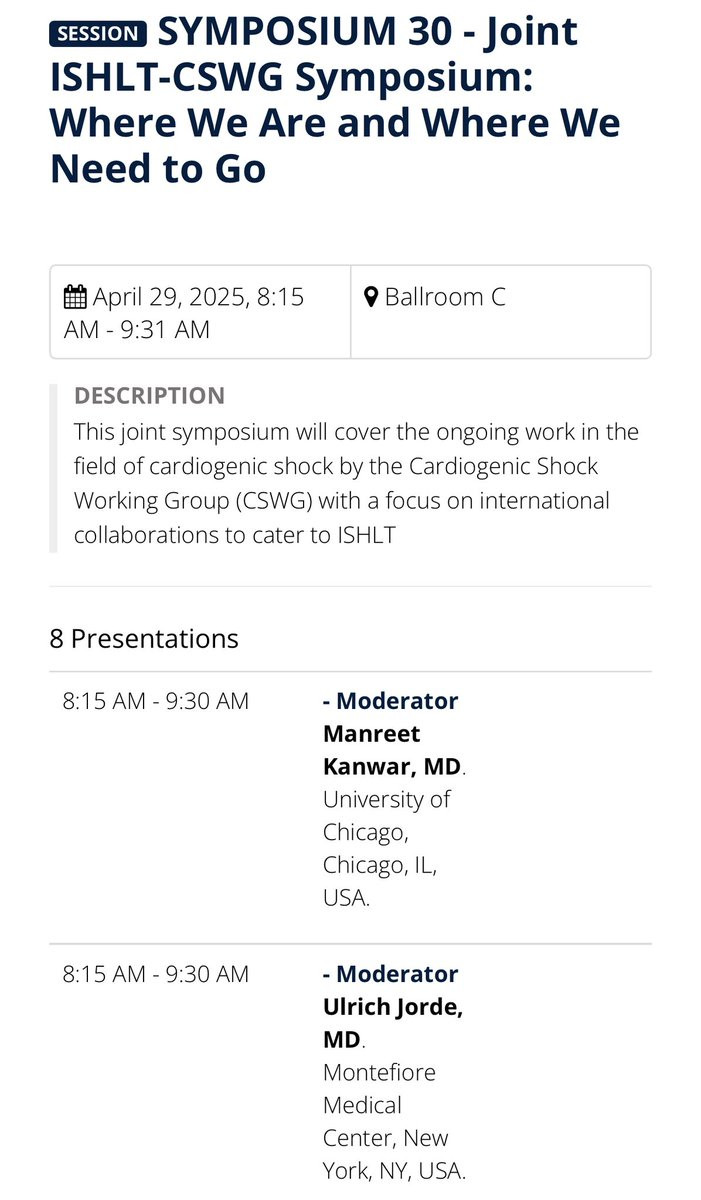Click the Moderator label above Ulrich Jorde

coord(396,974)
